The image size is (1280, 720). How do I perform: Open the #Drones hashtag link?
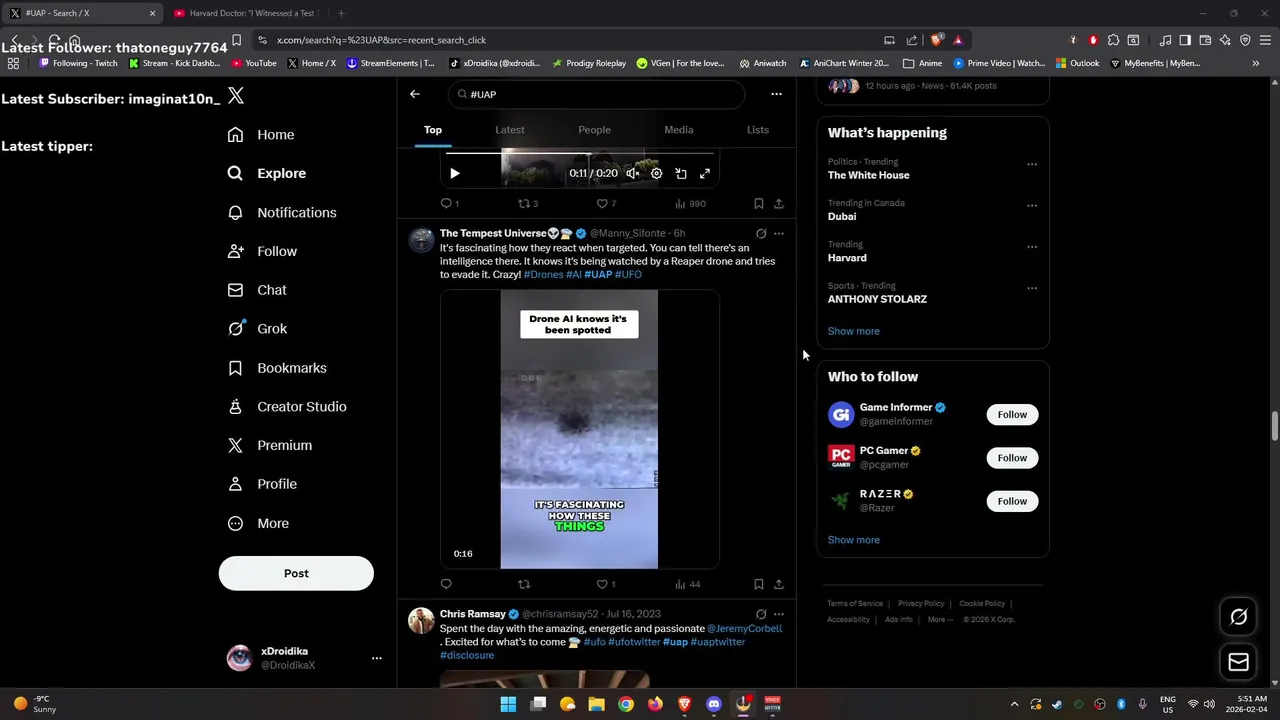(x=543, y=275)
